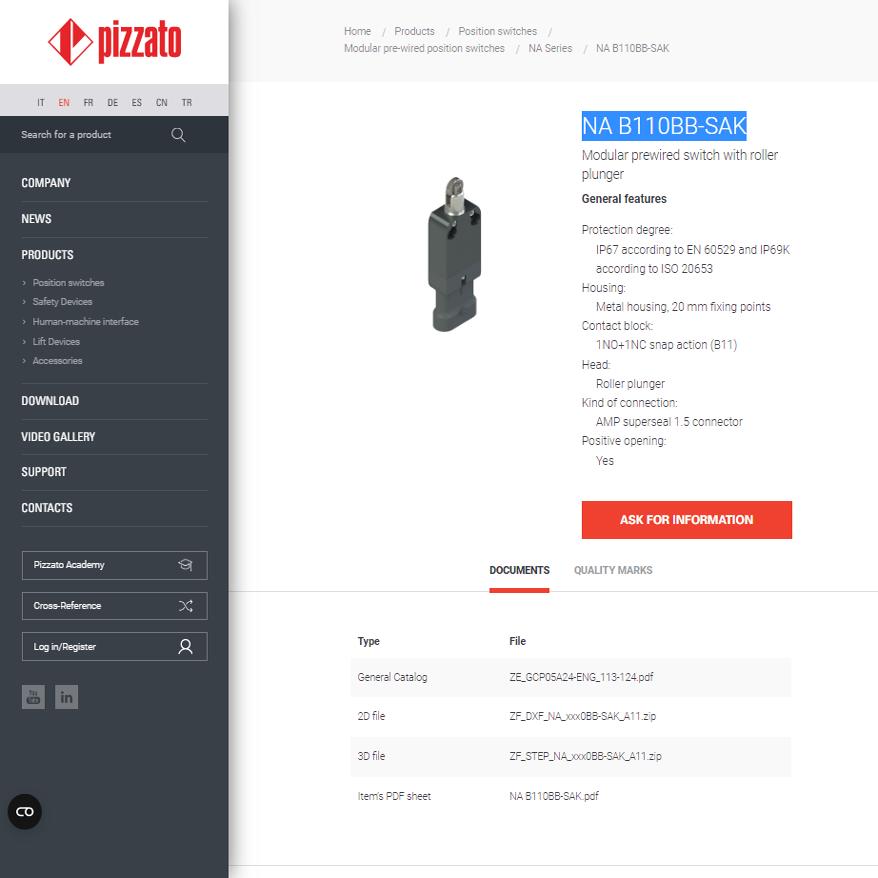Click '3D file' type cell
This screenshot has height=878, width=878.
point(371,756)
